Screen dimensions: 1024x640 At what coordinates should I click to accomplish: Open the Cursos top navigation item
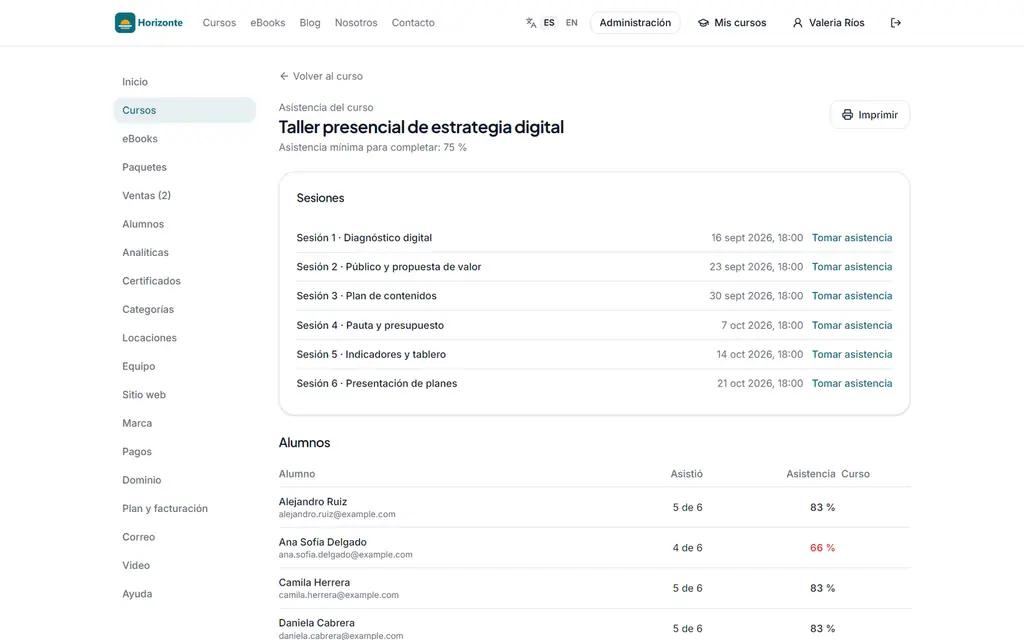click(x=219, y=23)
